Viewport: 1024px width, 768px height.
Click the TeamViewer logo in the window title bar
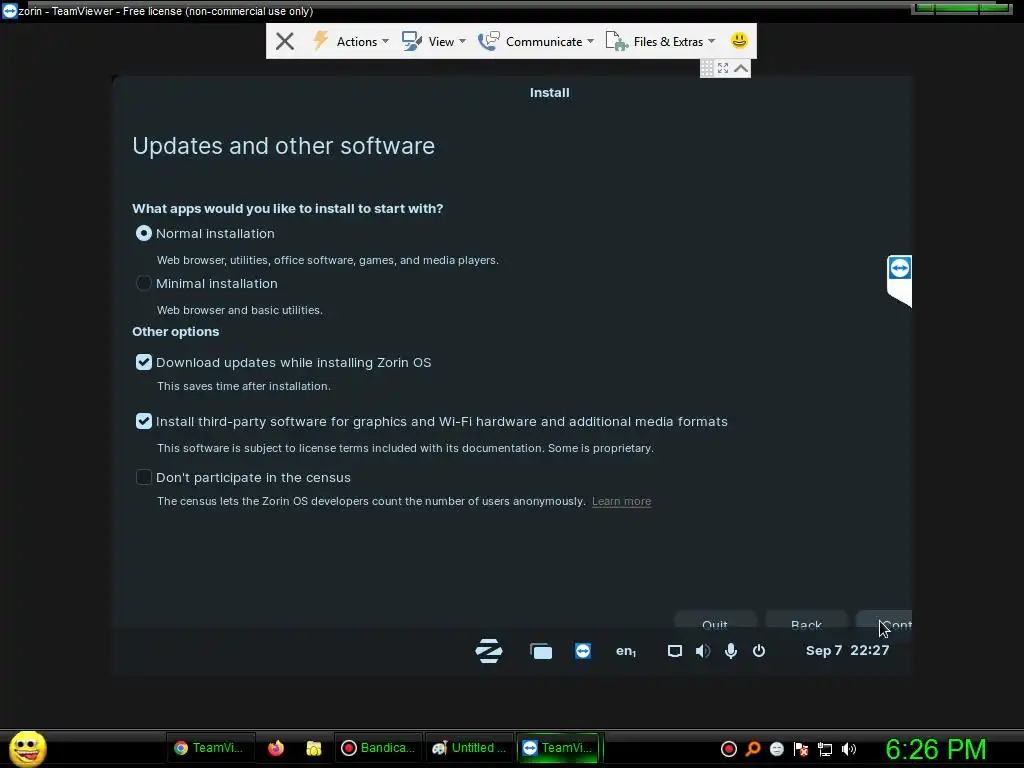coord(9,11)
